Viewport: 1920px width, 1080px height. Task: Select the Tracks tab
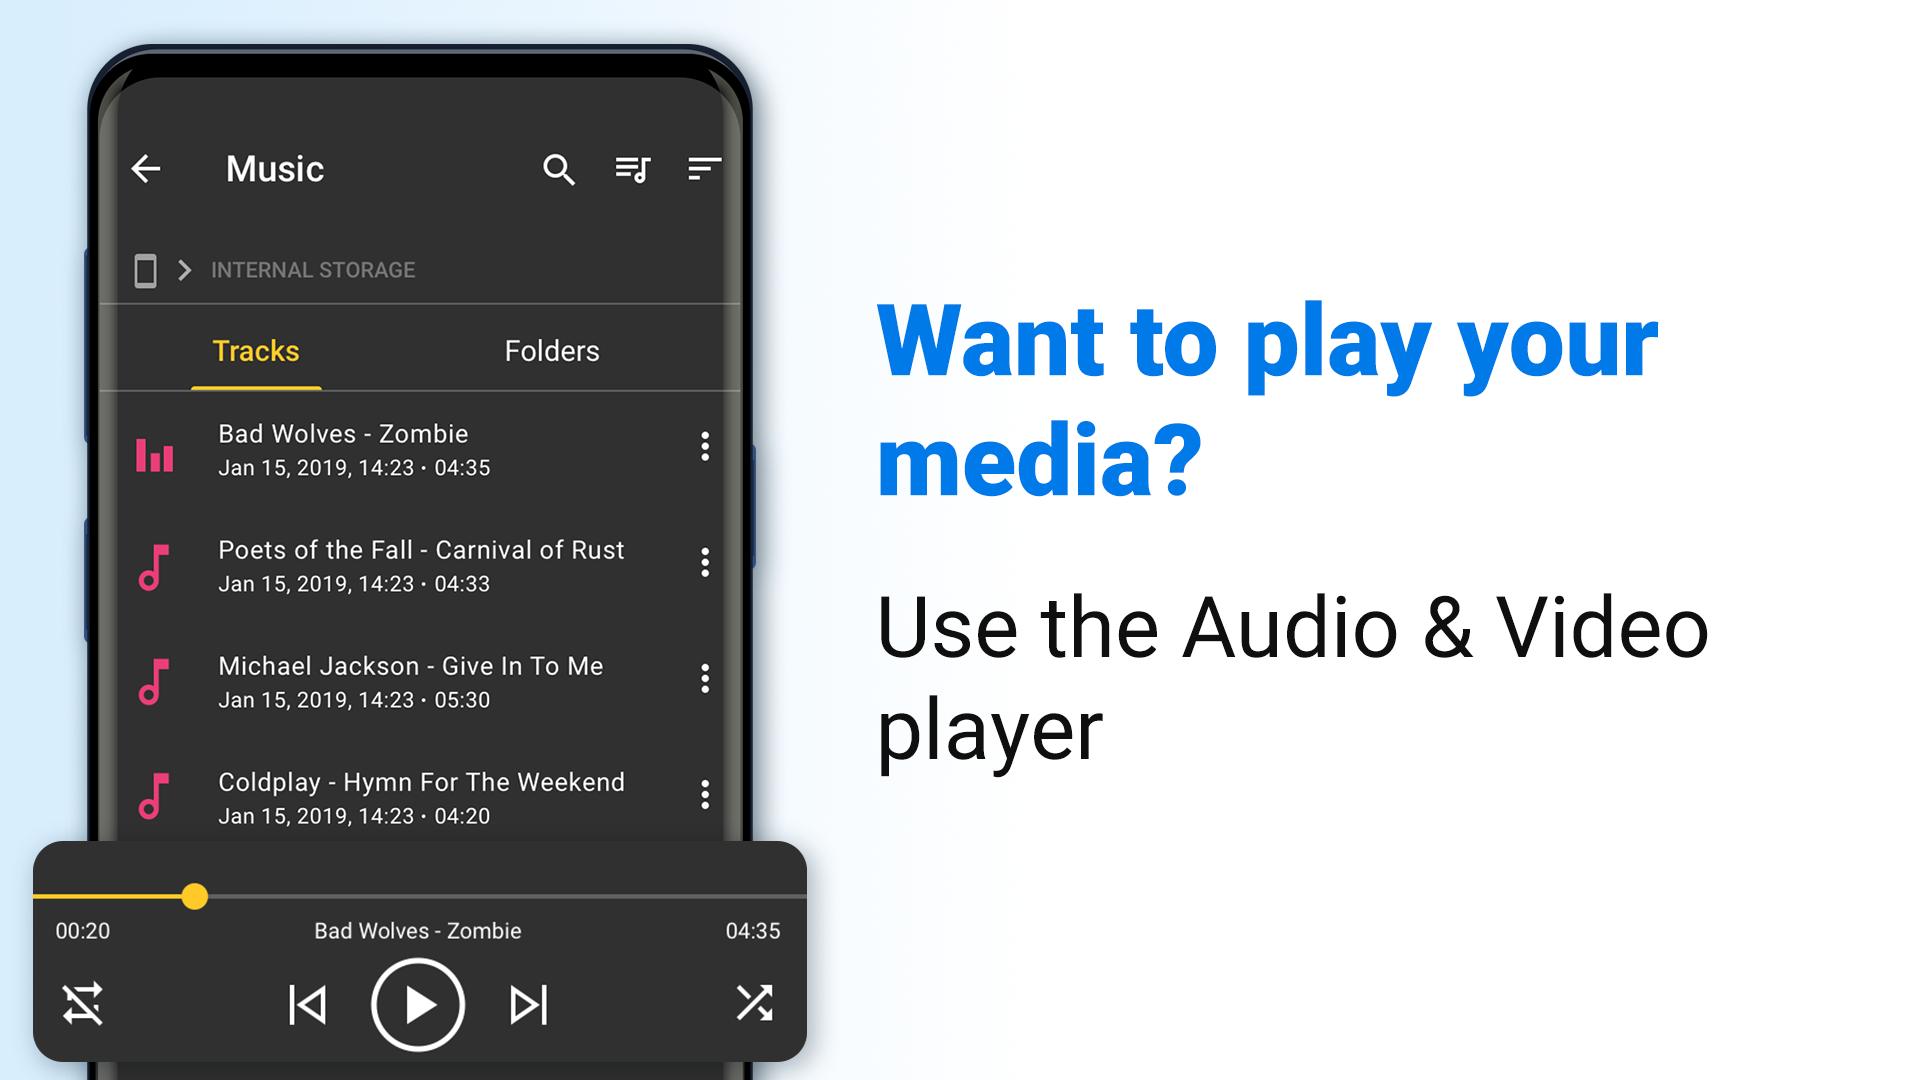pyautogui.click(x=255, y=351)
